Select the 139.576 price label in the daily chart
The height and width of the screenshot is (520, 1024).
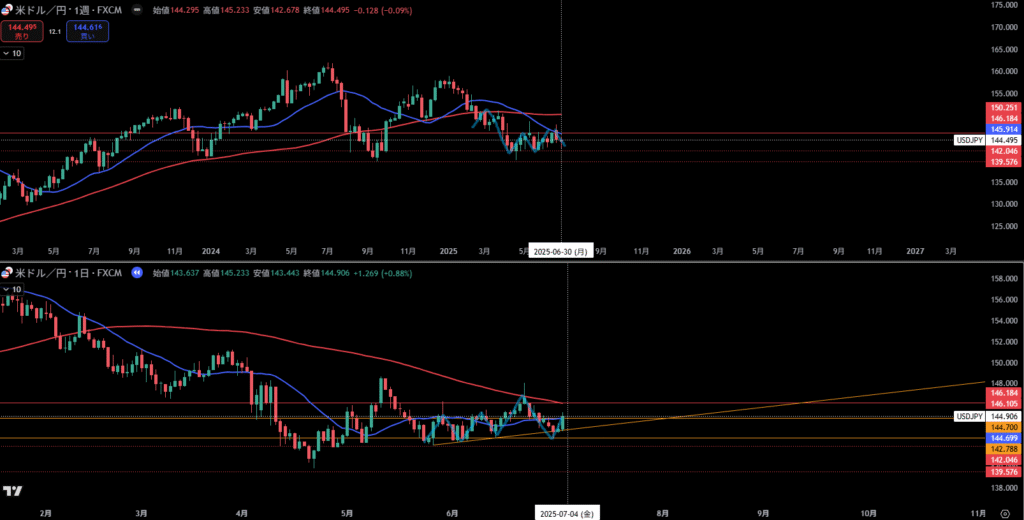click(1002, 471)
